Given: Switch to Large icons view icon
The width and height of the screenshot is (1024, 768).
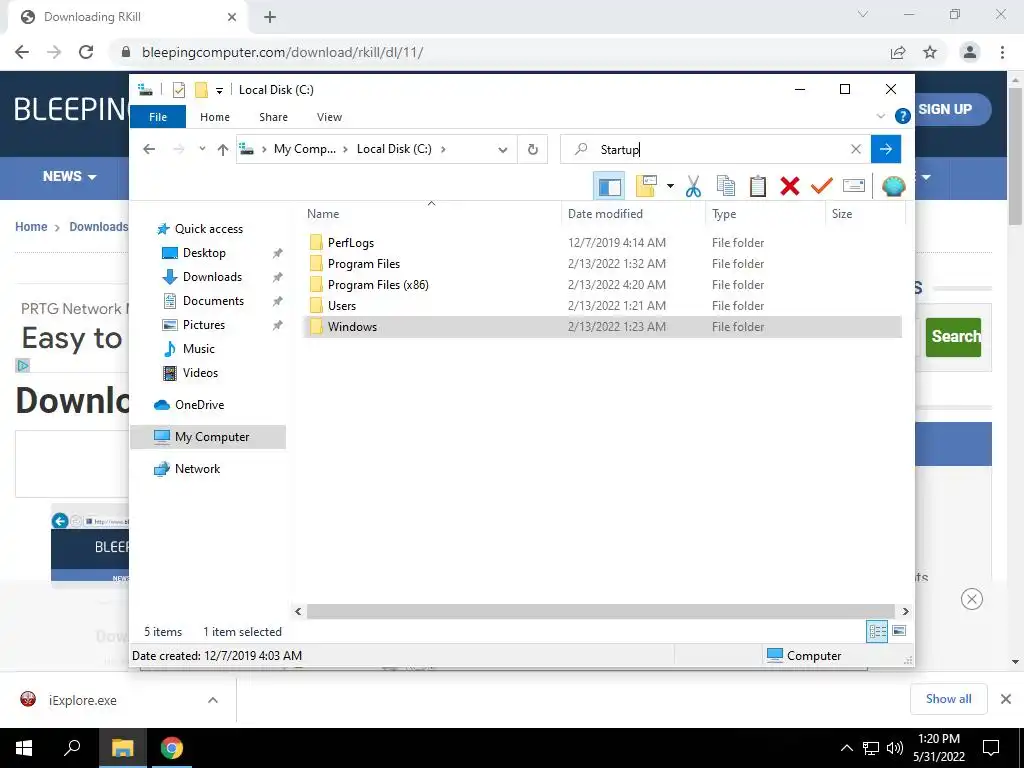Looking at the screenshot, I should point(899,631).
